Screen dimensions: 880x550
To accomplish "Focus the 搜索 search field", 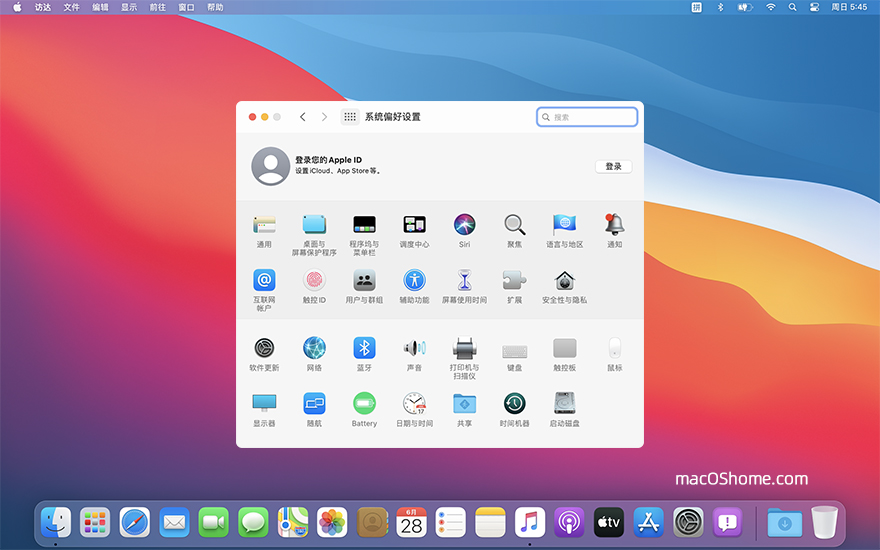I will (587, 117).
